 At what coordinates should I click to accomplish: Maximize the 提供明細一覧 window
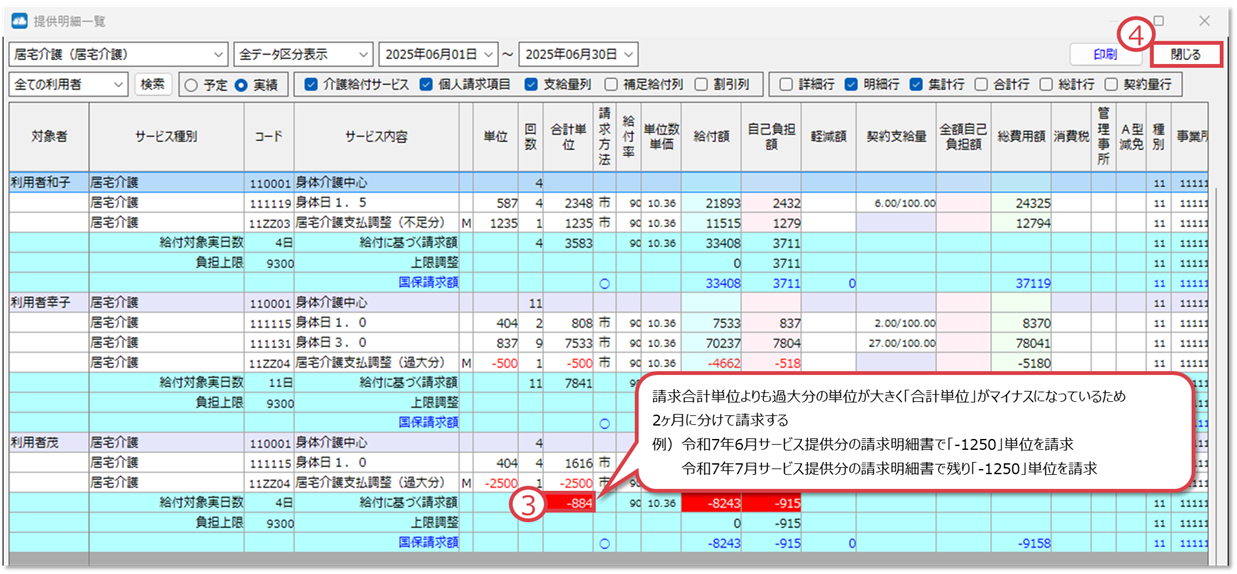1158,21
